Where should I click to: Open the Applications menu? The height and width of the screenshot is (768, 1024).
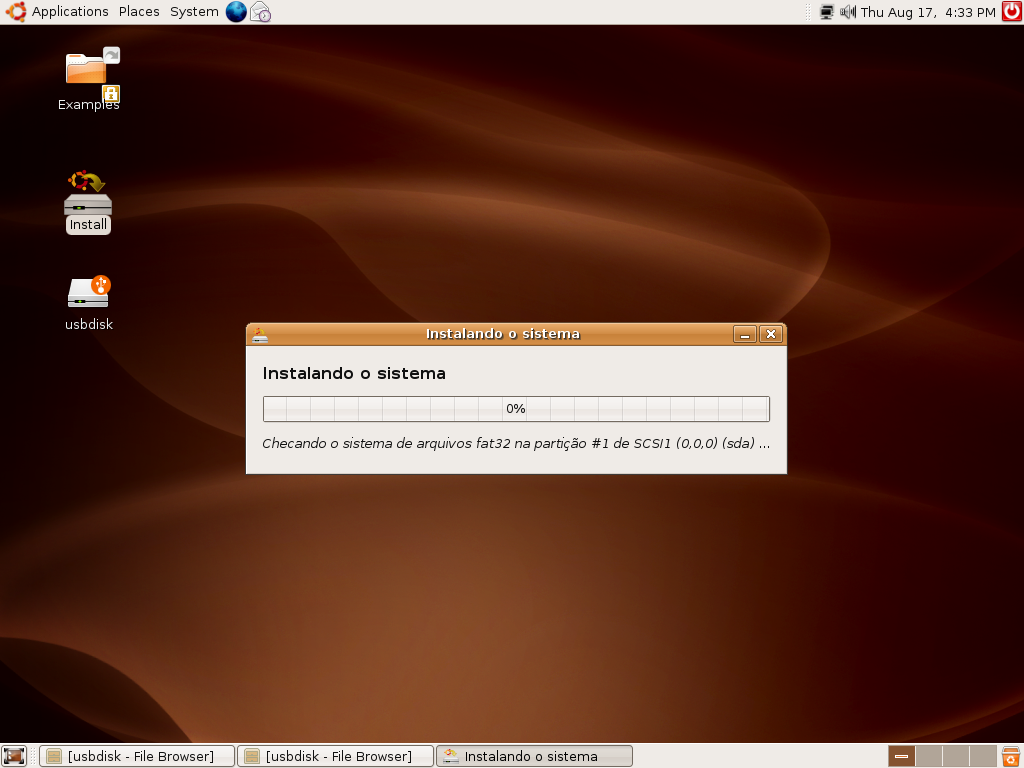70,12
